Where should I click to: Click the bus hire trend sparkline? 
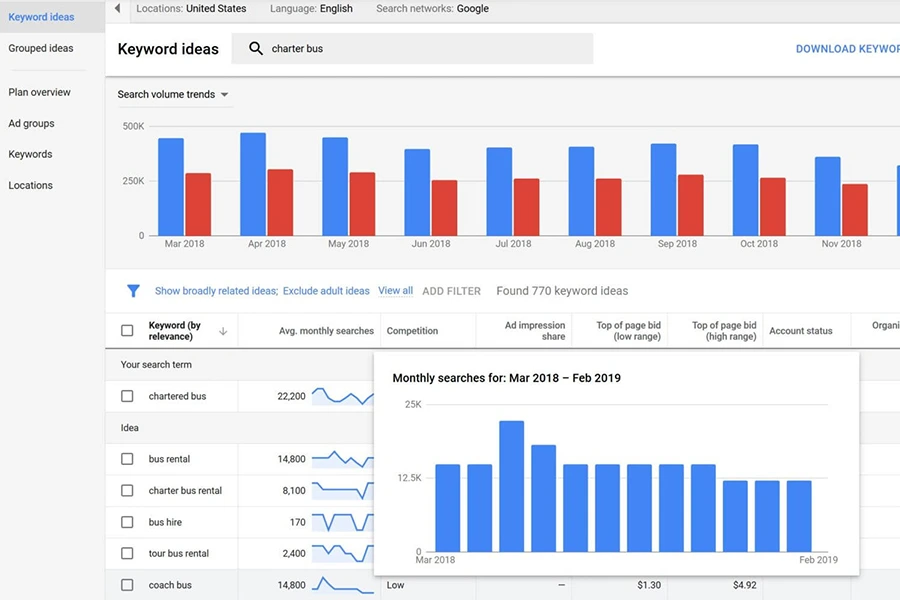(x=342, y=522)
